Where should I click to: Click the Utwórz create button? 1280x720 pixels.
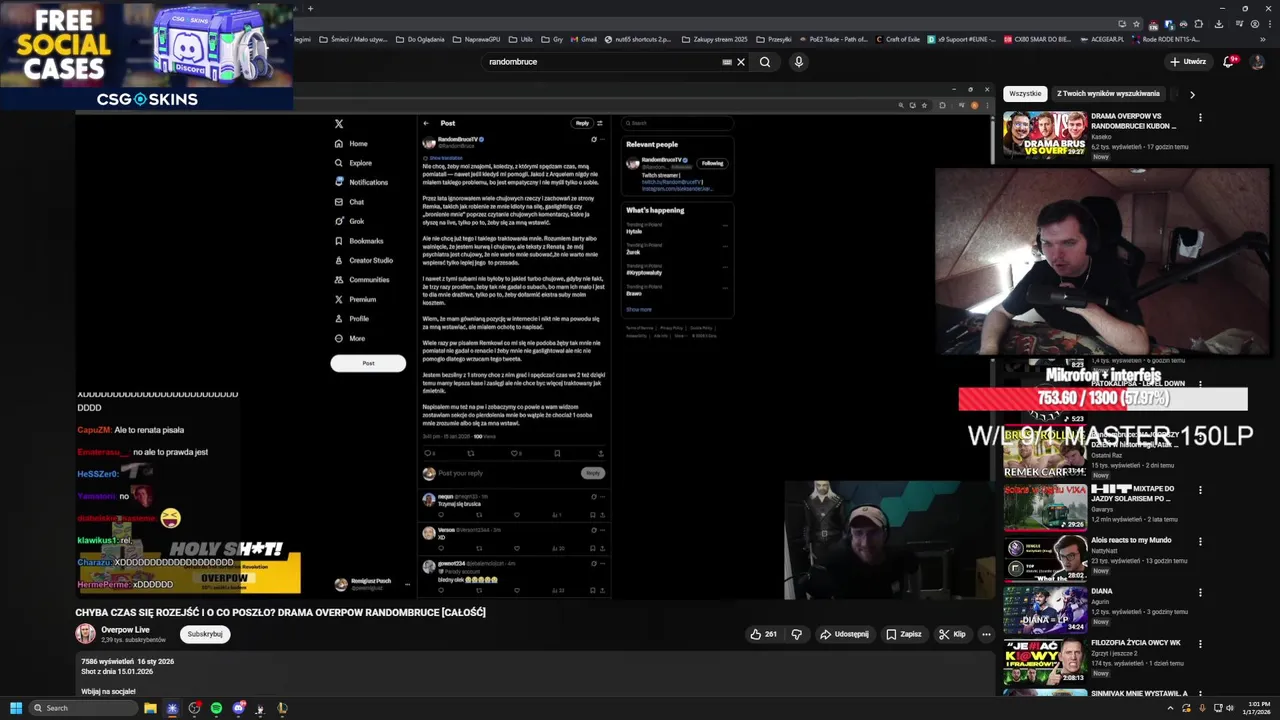tap(1188, 62)
